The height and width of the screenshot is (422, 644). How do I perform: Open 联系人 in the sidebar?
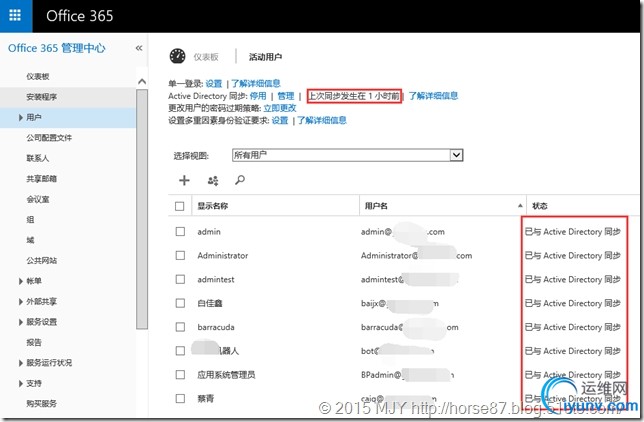[38, 158]
